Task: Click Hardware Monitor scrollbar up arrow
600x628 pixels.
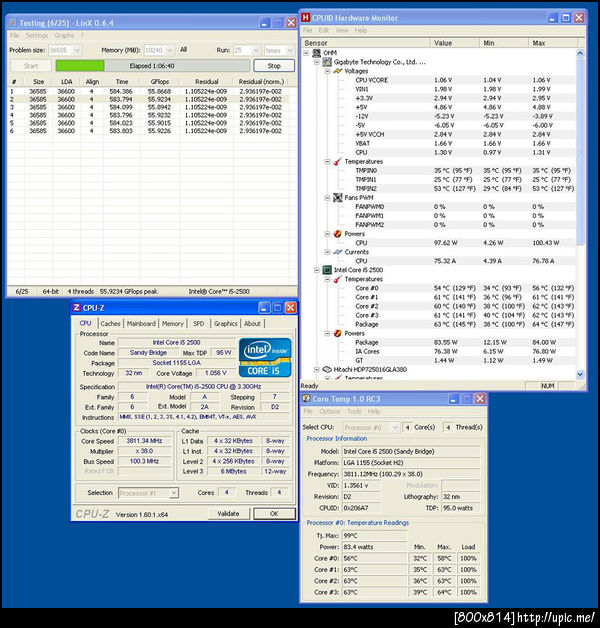Action: 580,53
